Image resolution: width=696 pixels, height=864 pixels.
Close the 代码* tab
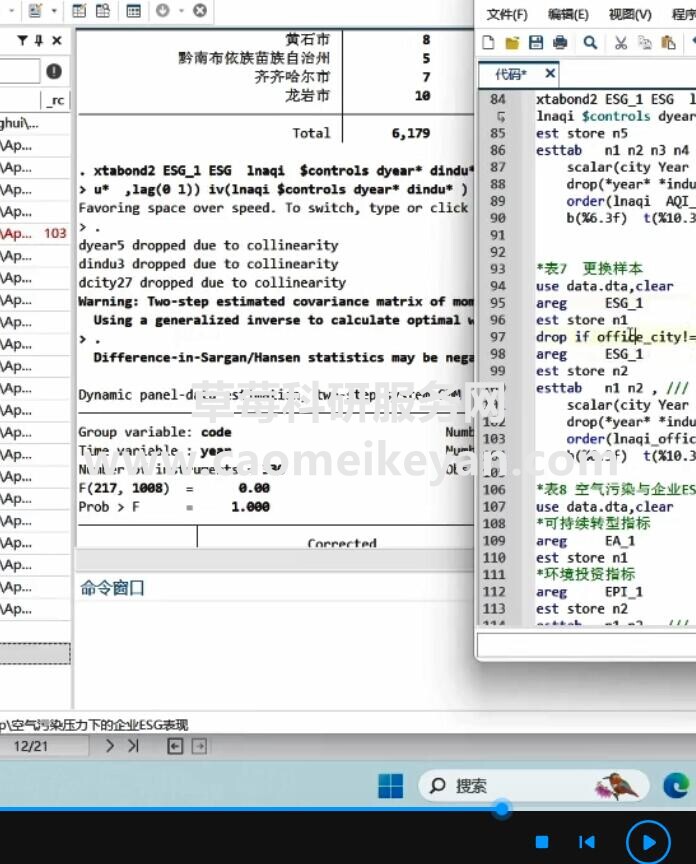550,73
